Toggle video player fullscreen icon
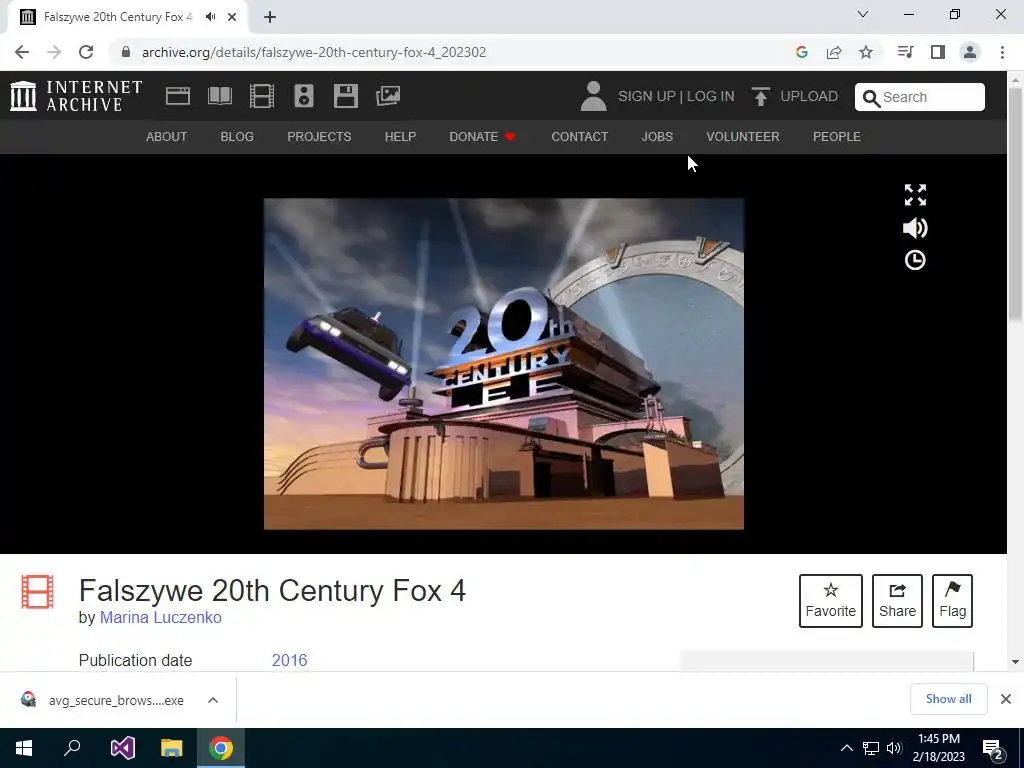The height and width of the screenshot is (768, 1024). coord(915,195)
